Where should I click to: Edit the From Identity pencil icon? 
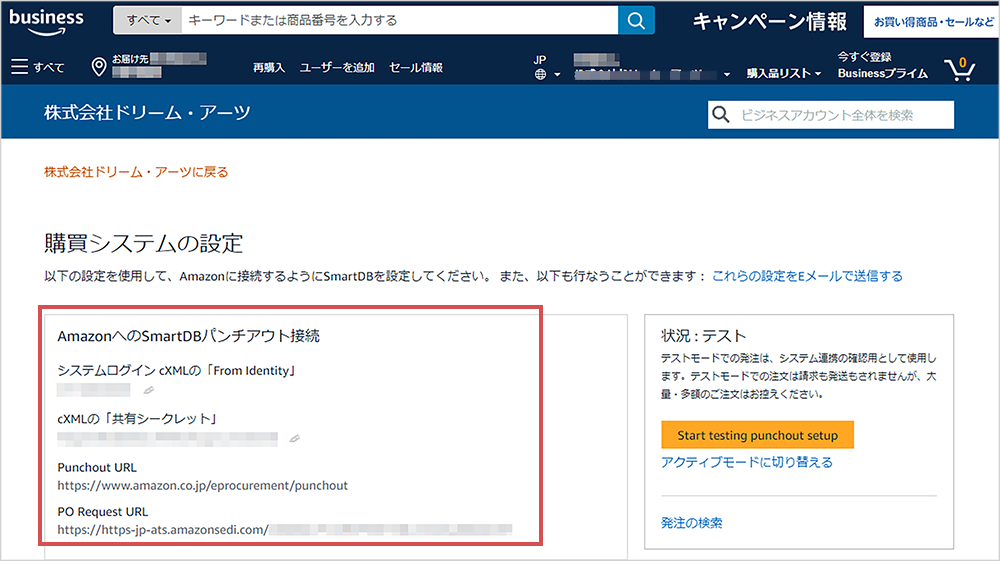coord(149,390)
